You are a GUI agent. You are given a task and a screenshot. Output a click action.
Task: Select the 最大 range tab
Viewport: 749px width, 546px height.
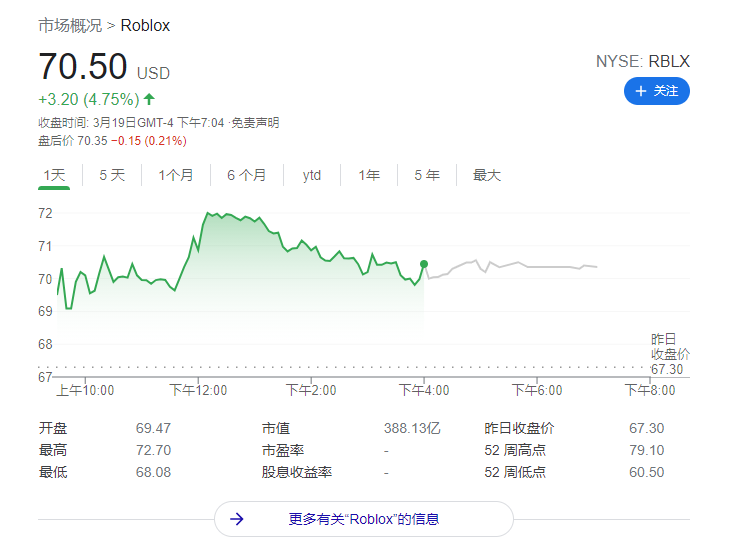487,175
